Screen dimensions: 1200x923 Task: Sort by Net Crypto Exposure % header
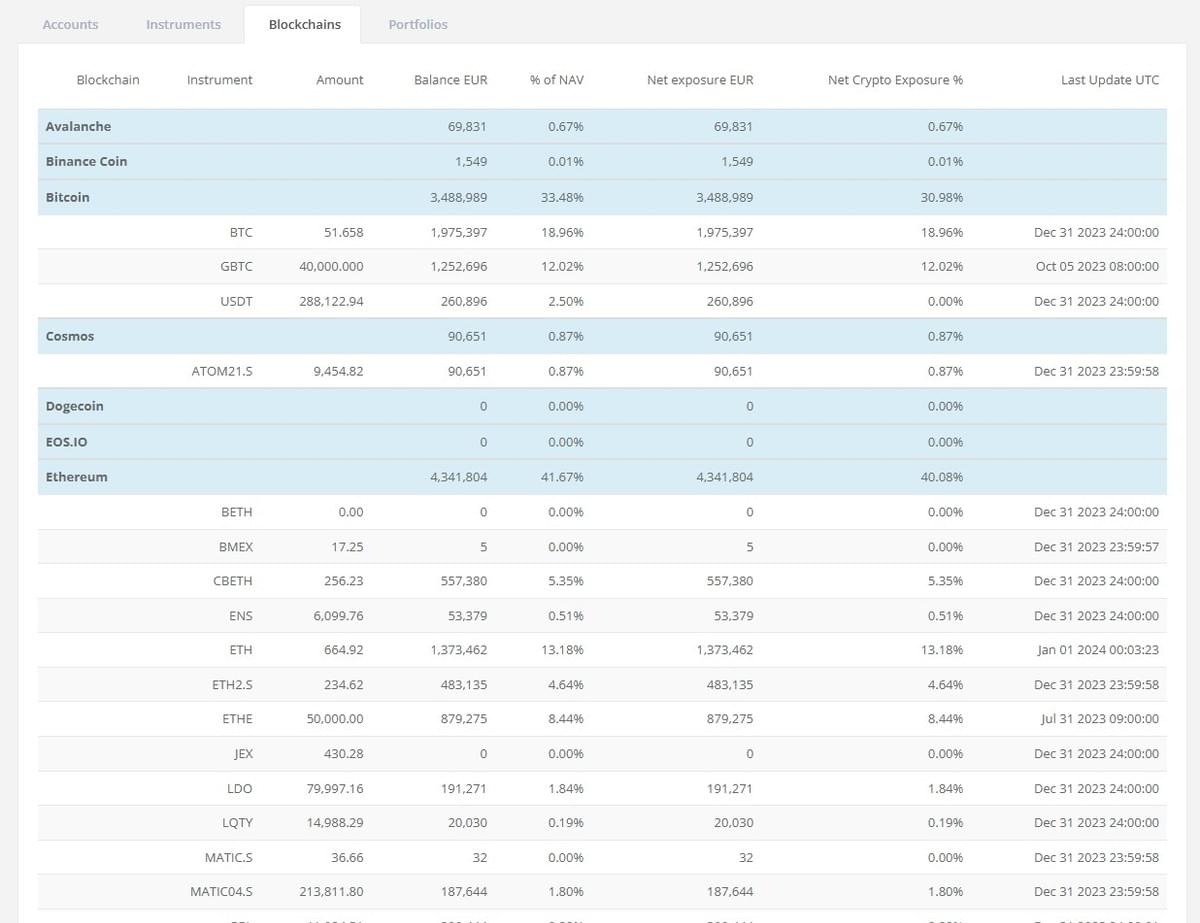click(895, 80)
